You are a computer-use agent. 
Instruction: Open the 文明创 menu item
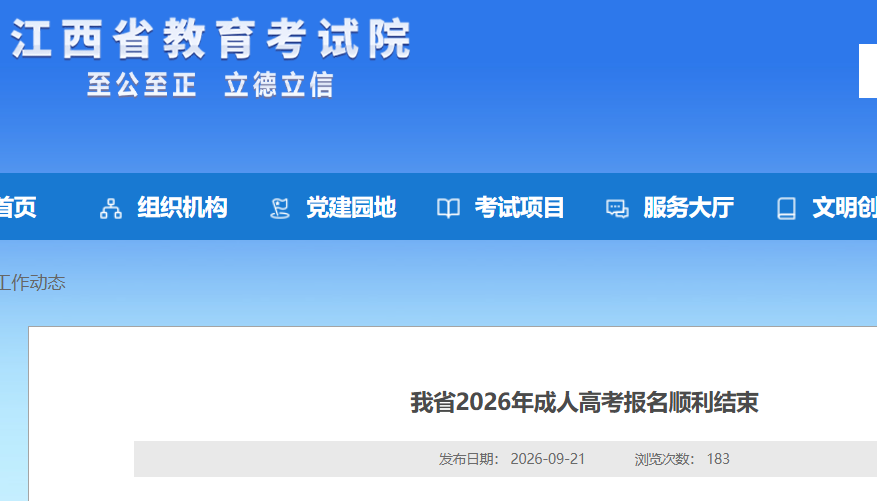point(845,207)
